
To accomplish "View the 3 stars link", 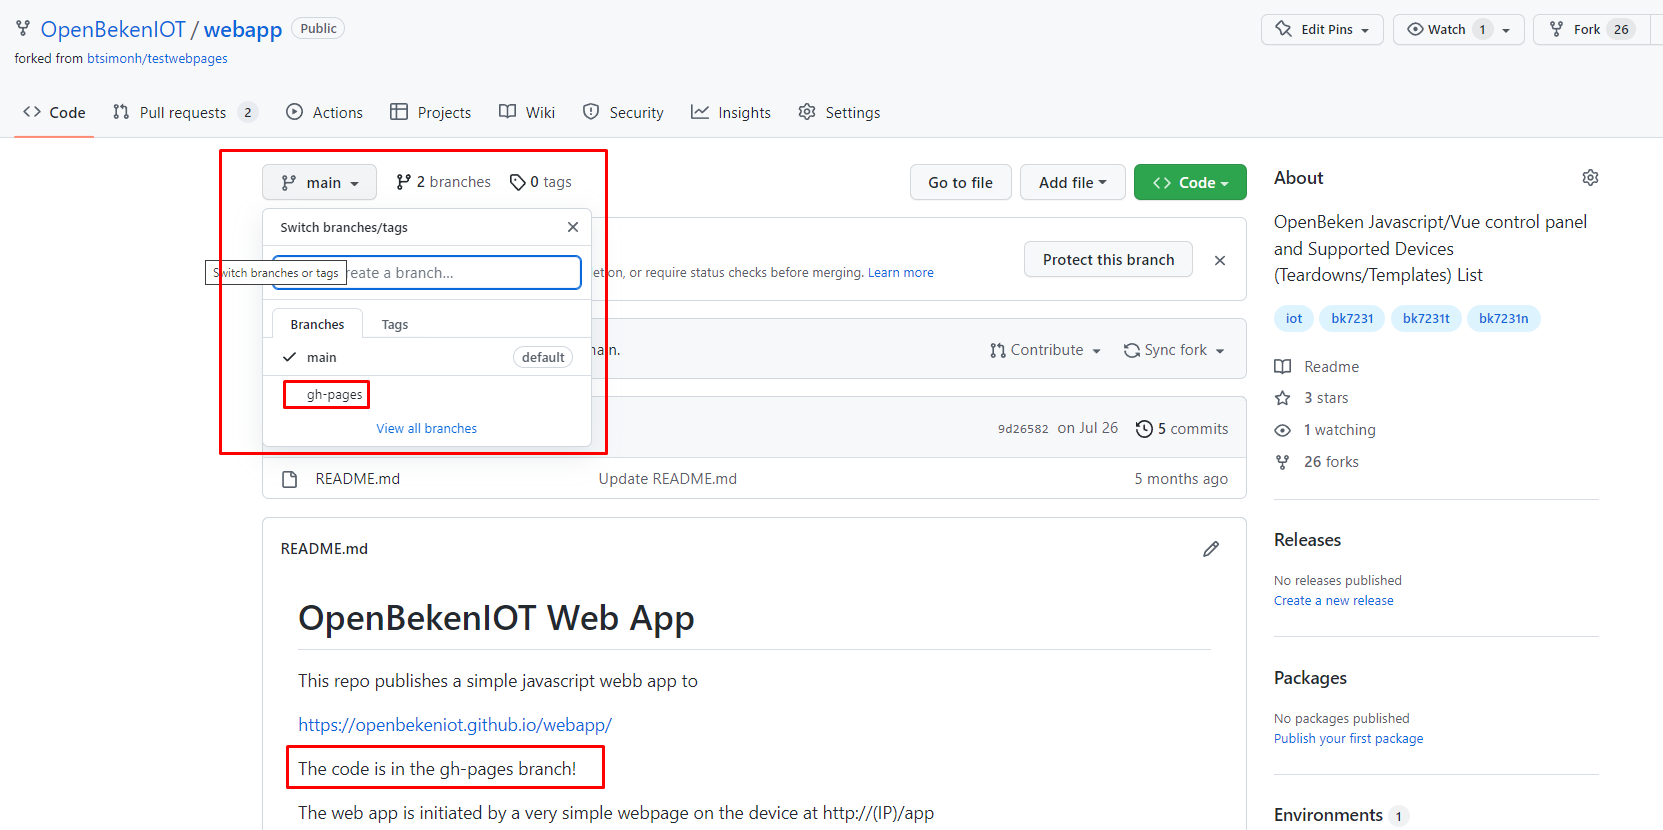I will [x=1312, y=397].
